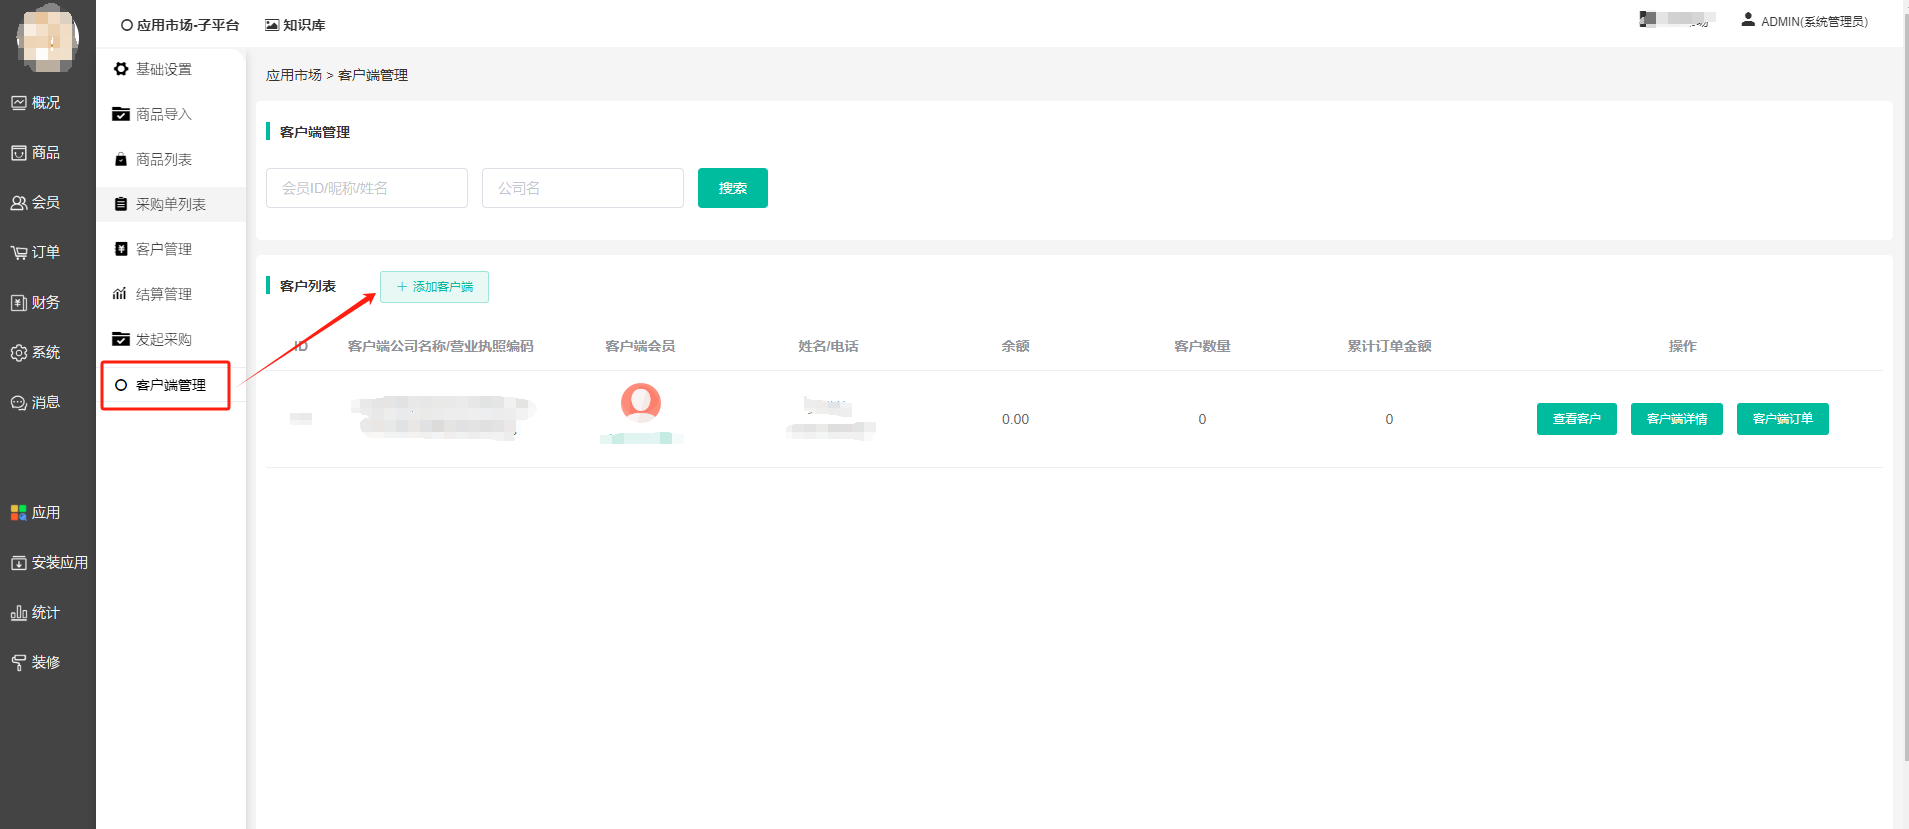Open the 订单 orders cart icon
Image resolution: width=1909 pixels, height=829 pixels.
(x=19, y=253)
